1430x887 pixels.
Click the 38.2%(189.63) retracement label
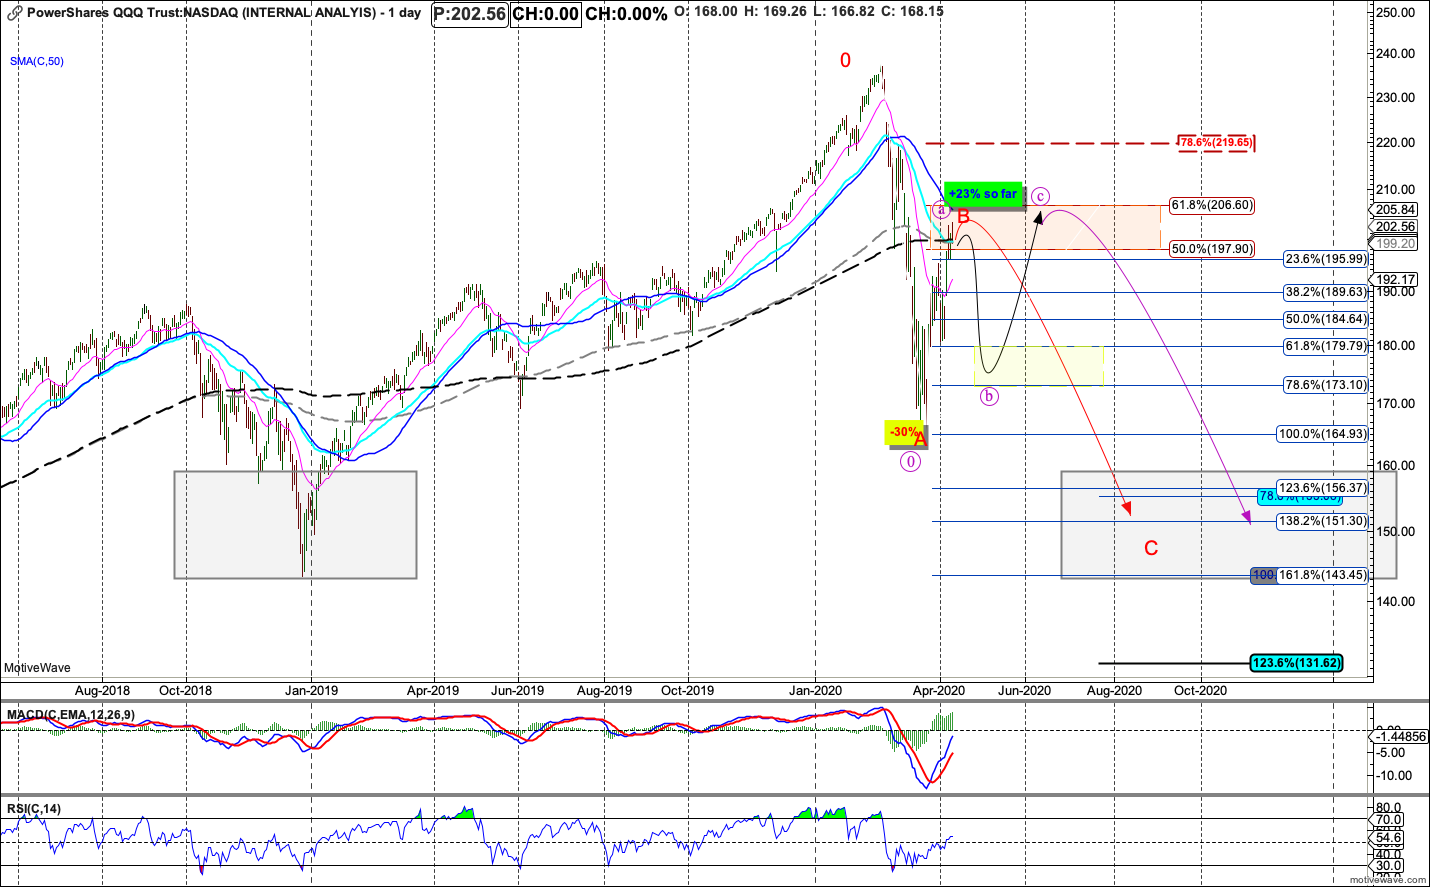click(x=1326, y=293)
